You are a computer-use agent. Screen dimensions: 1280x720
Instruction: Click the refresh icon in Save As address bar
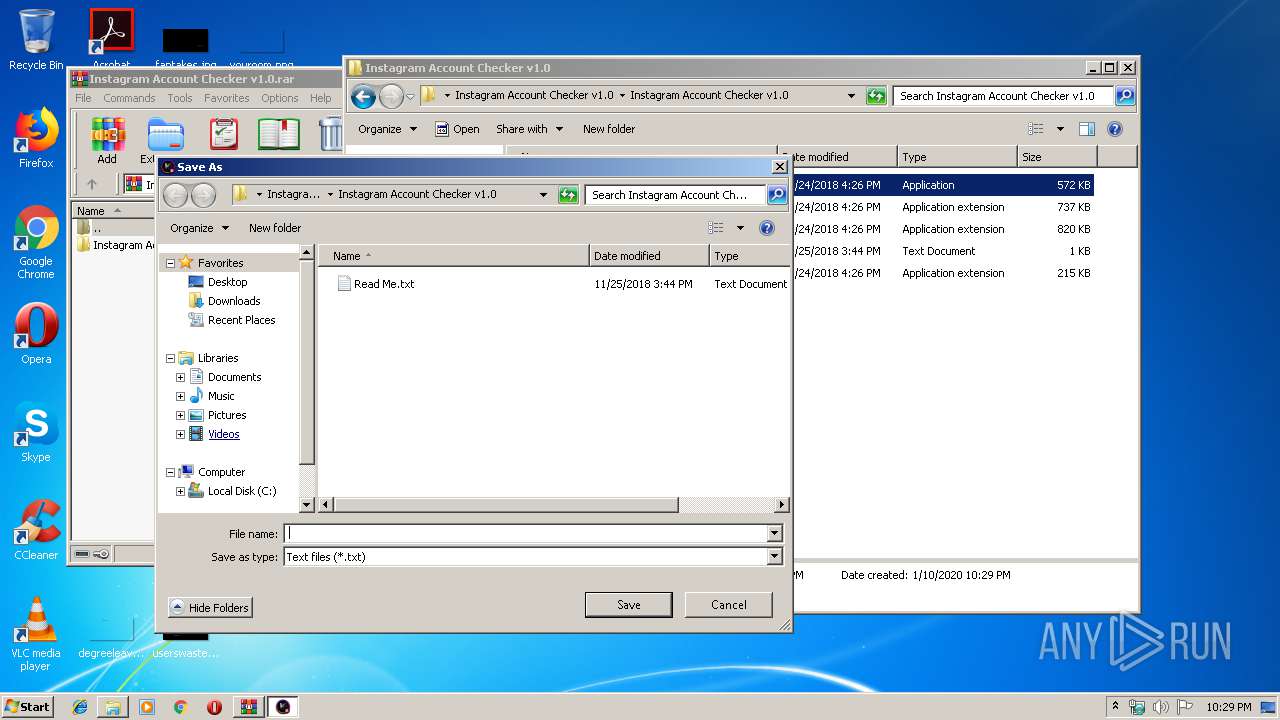tap(568, 195)
